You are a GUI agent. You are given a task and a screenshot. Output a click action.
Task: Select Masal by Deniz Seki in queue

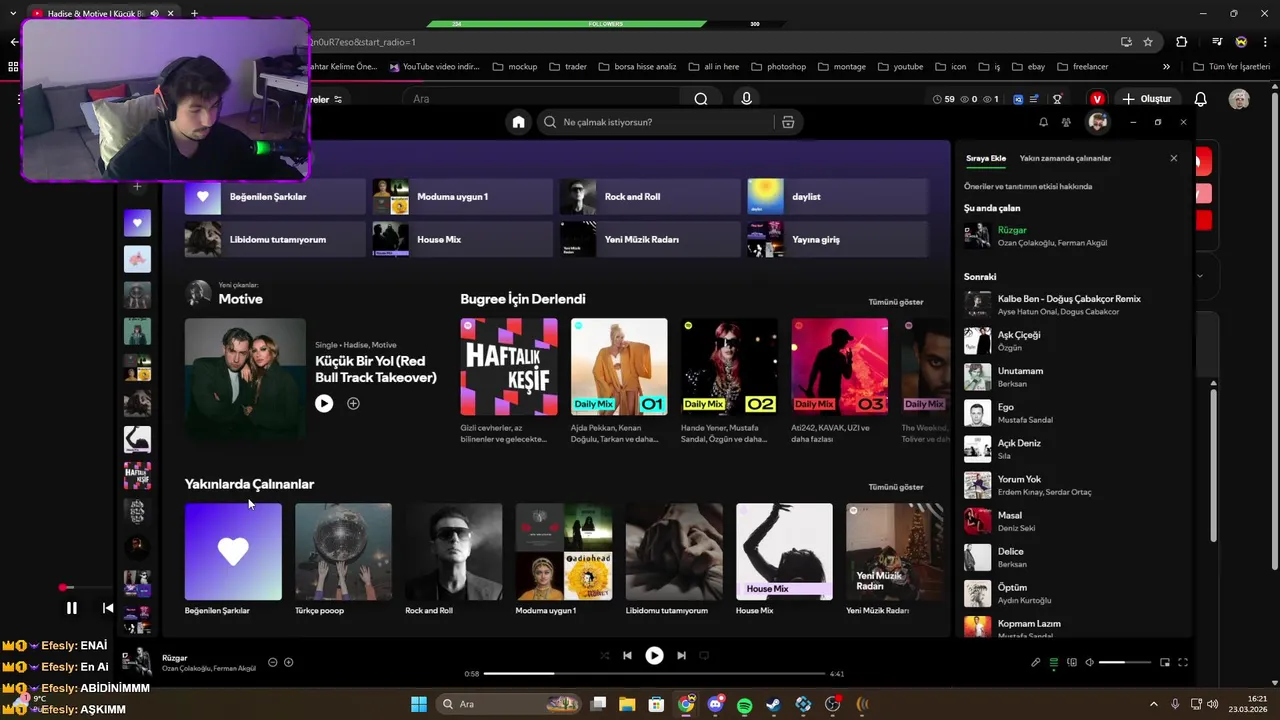(1072, 521)
